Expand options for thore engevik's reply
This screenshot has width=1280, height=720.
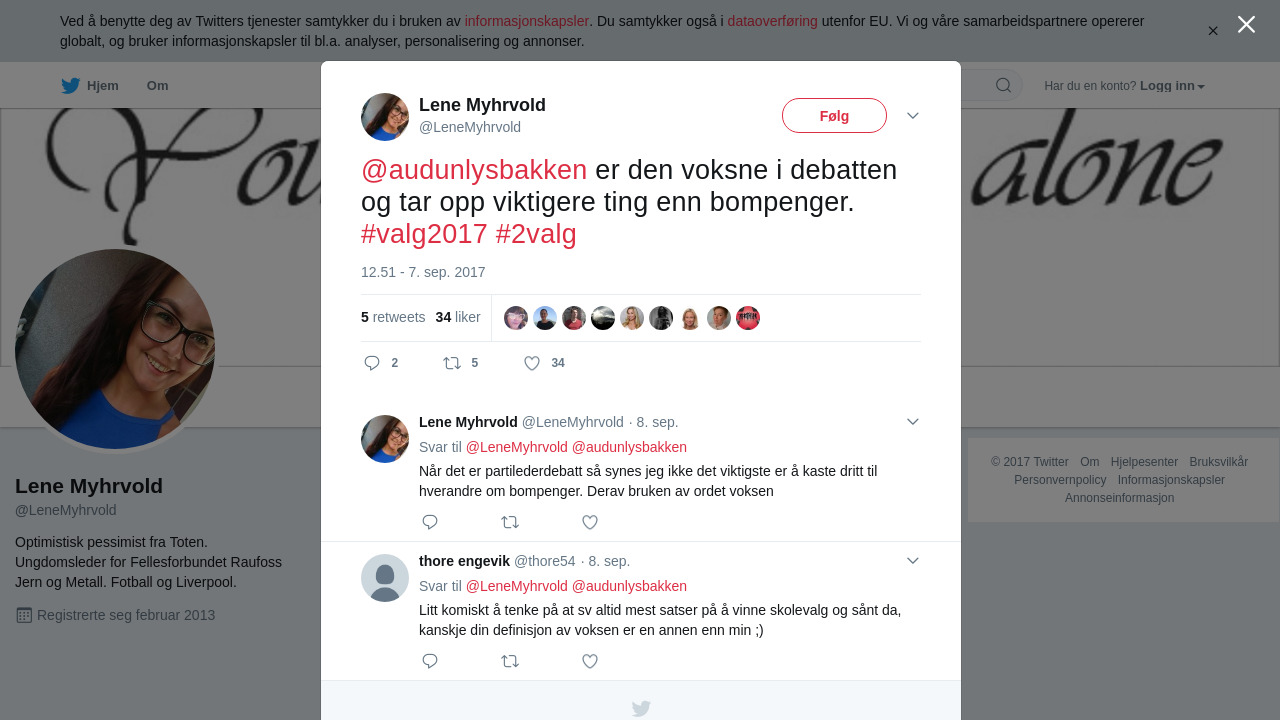click(x=913, y=561)
